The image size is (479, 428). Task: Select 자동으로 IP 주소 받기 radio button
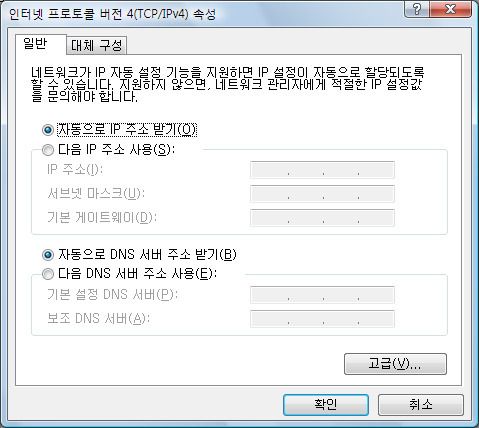48,130
